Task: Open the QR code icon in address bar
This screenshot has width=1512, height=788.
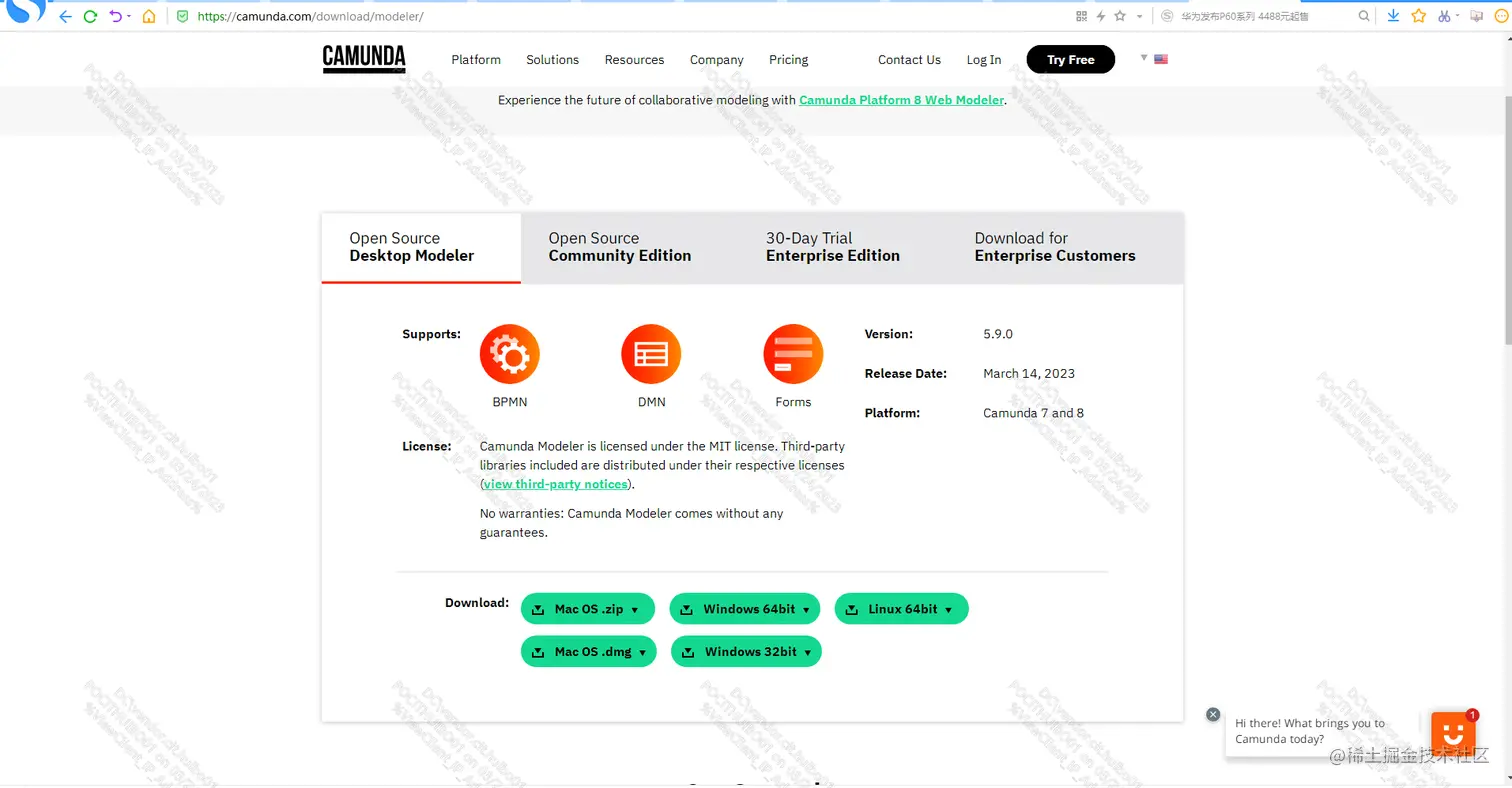Action: click(1081, 16)
